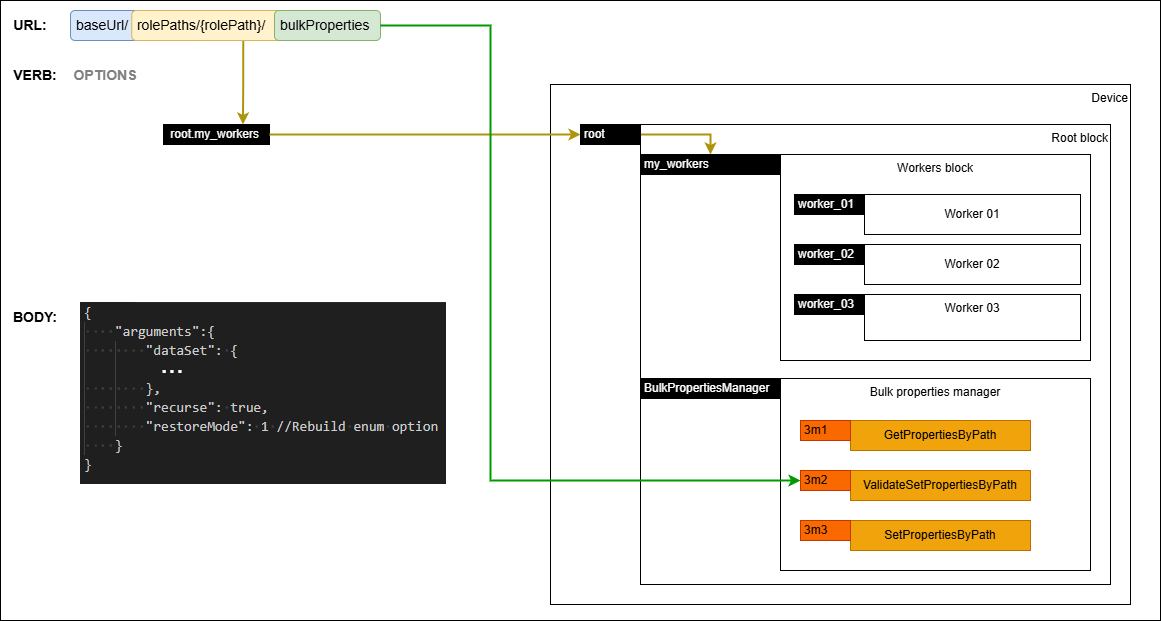Select the root.my_workers label box

click(x=216, y=135)
